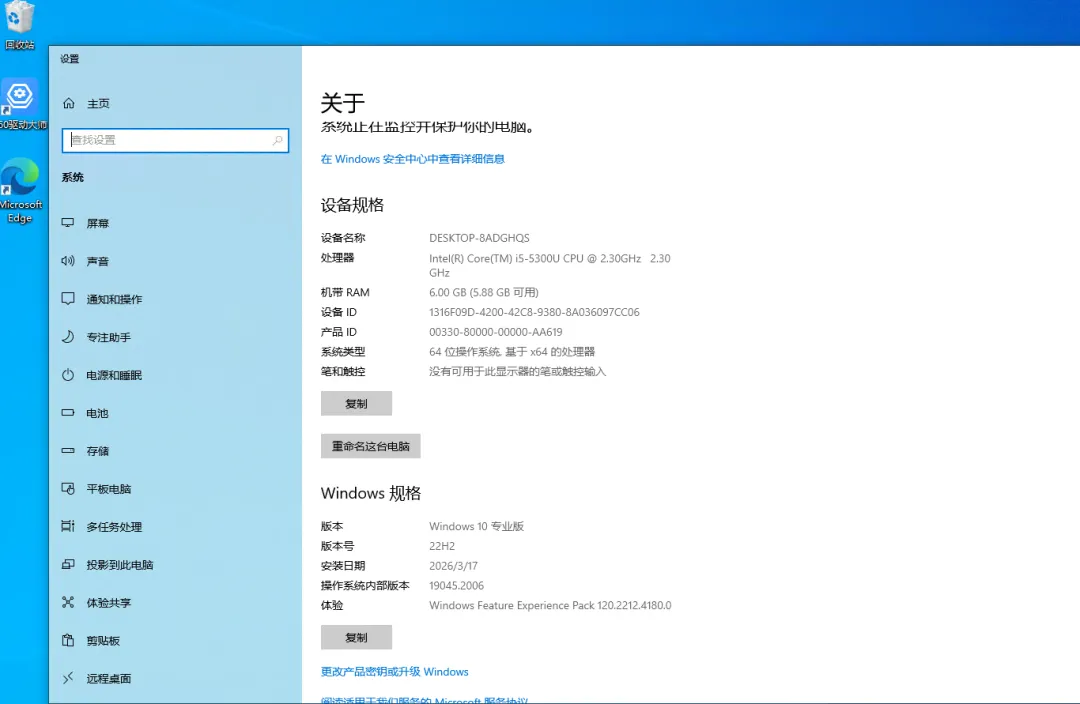Image resolution: width=1080 pixels, height=704 pixels.
Task: Click the share icon next to 体验共享
Action: click(x=68, y=602)
